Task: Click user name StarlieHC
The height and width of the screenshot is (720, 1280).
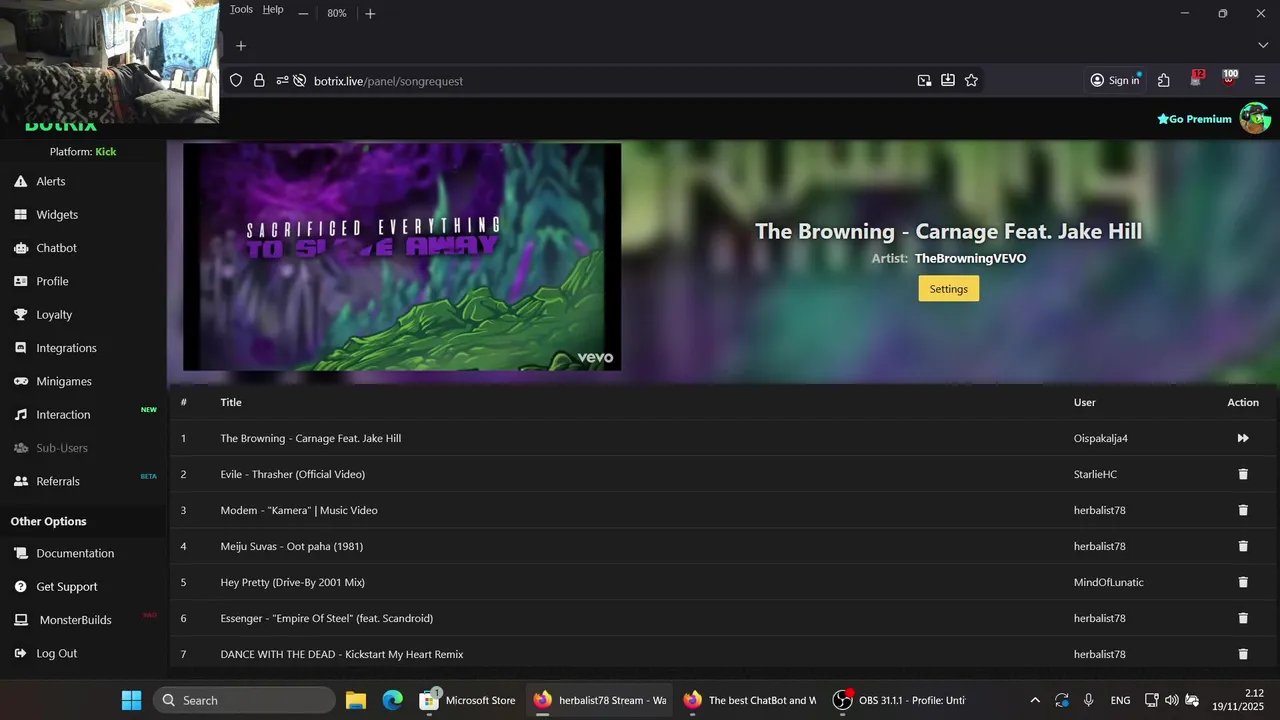Action: (1096, 474)
